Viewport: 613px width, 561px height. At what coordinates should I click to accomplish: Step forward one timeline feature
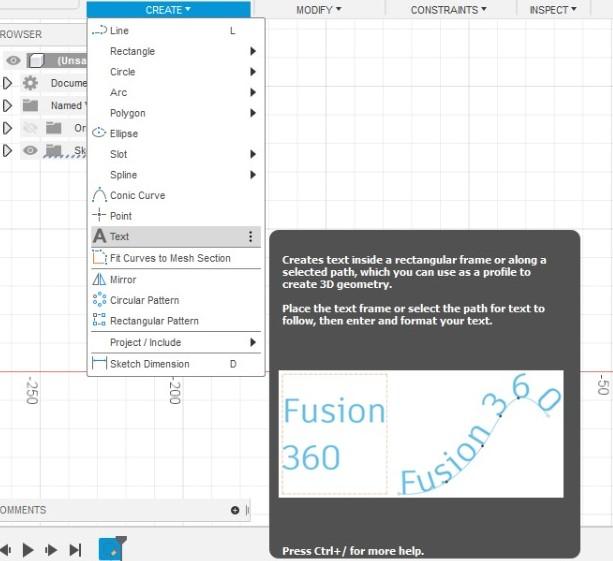coord(51,550)
